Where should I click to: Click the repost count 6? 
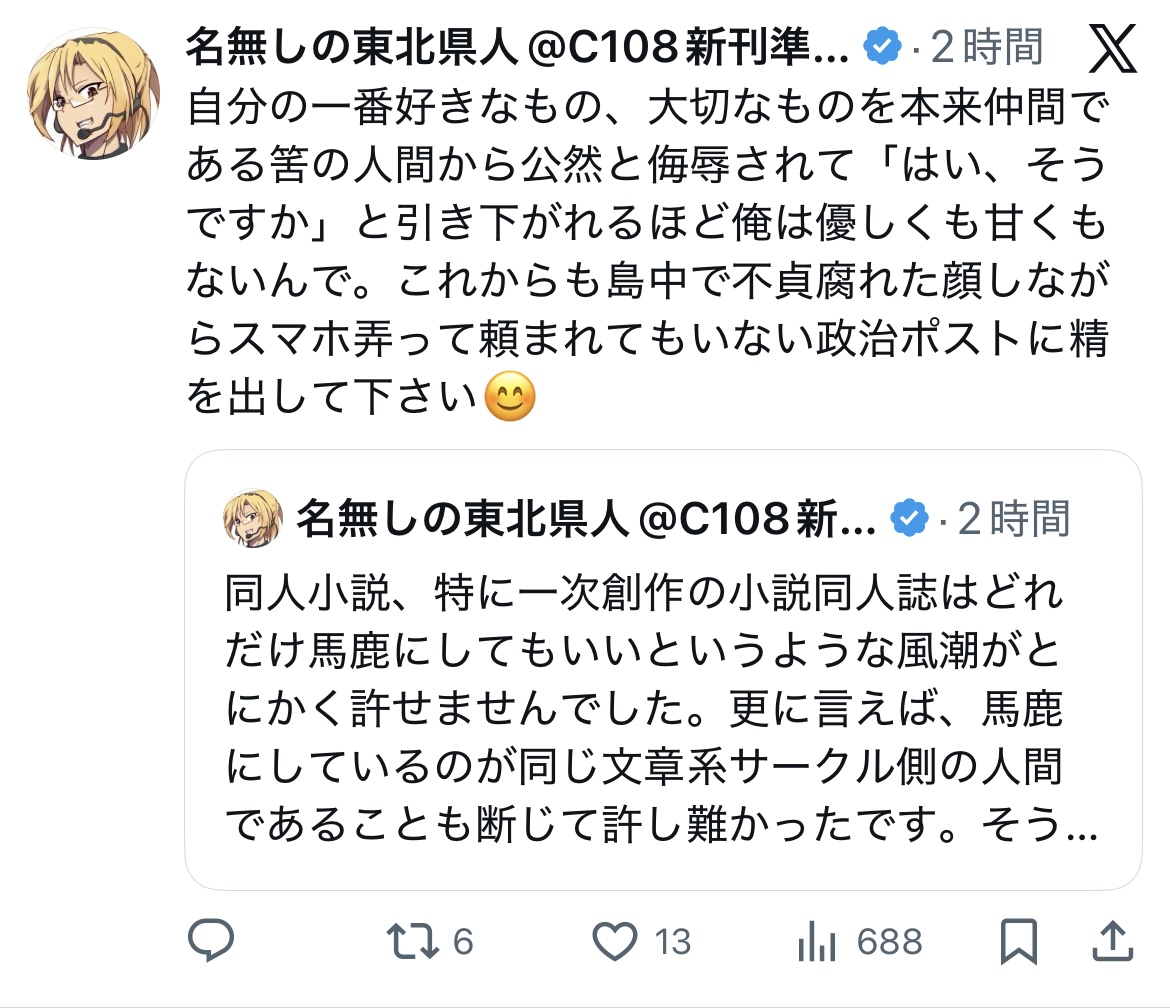(462, 941)
